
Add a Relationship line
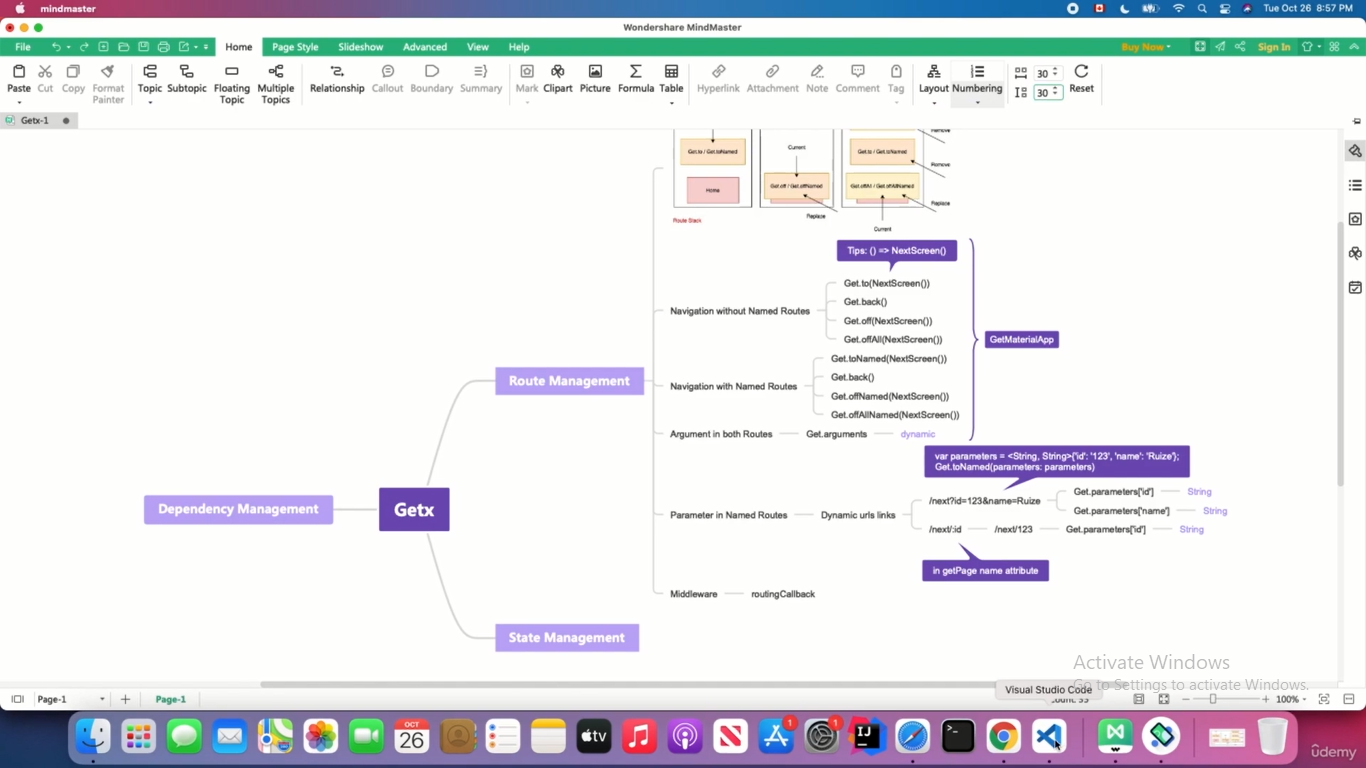337,79
